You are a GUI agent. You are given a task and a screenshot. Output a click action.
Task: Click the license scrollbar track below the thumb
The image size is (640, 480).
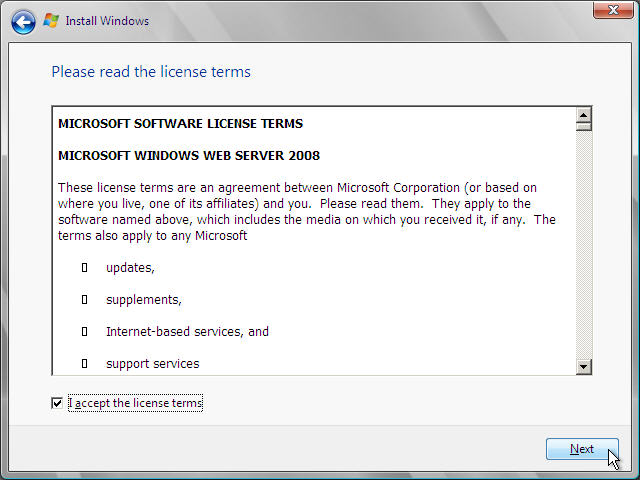(584, 245)
